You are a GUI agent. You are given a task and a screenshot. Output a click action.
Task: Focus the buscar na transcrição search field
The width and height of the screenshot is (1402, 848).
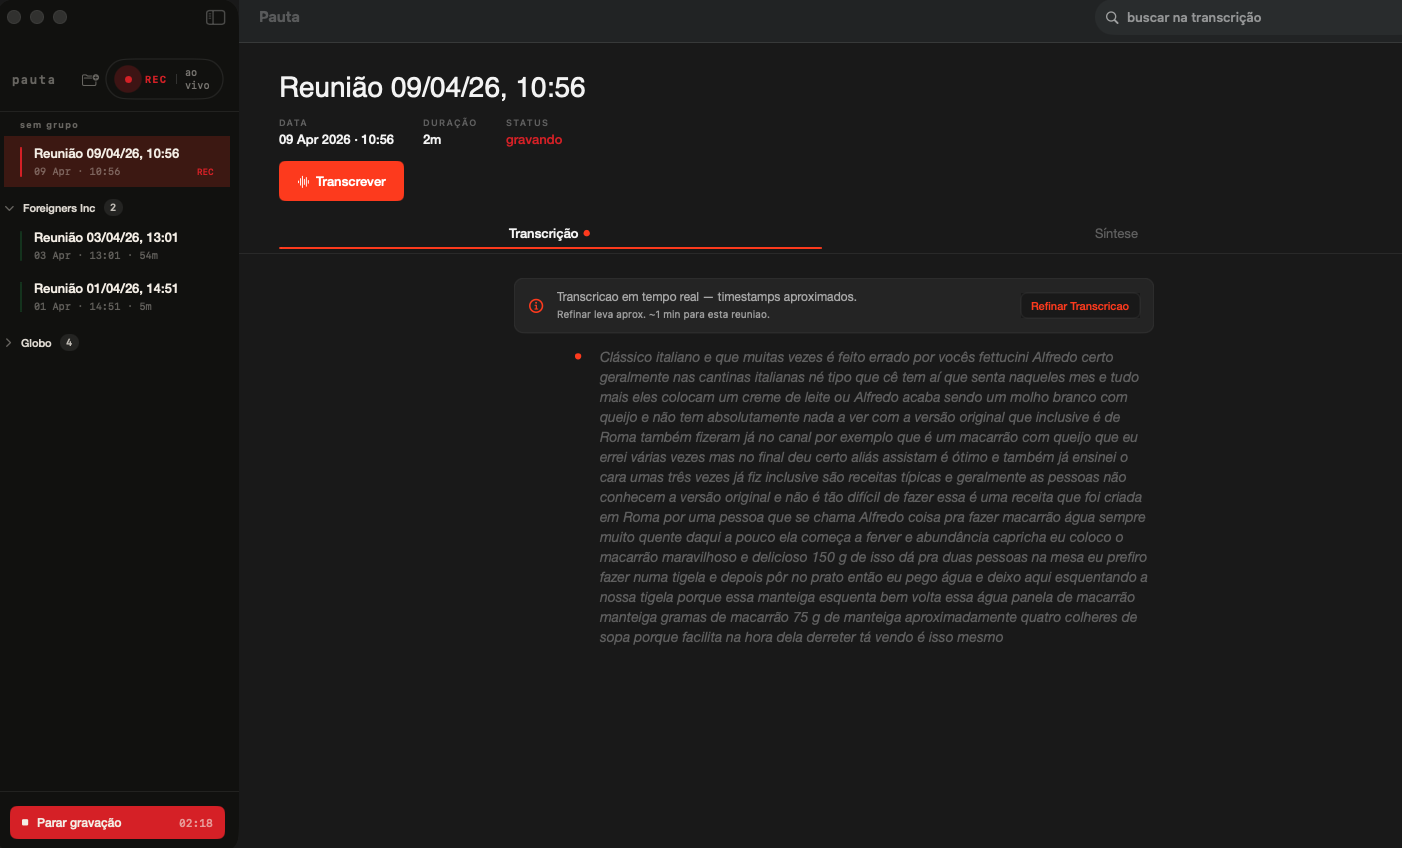pos(1250,18)
